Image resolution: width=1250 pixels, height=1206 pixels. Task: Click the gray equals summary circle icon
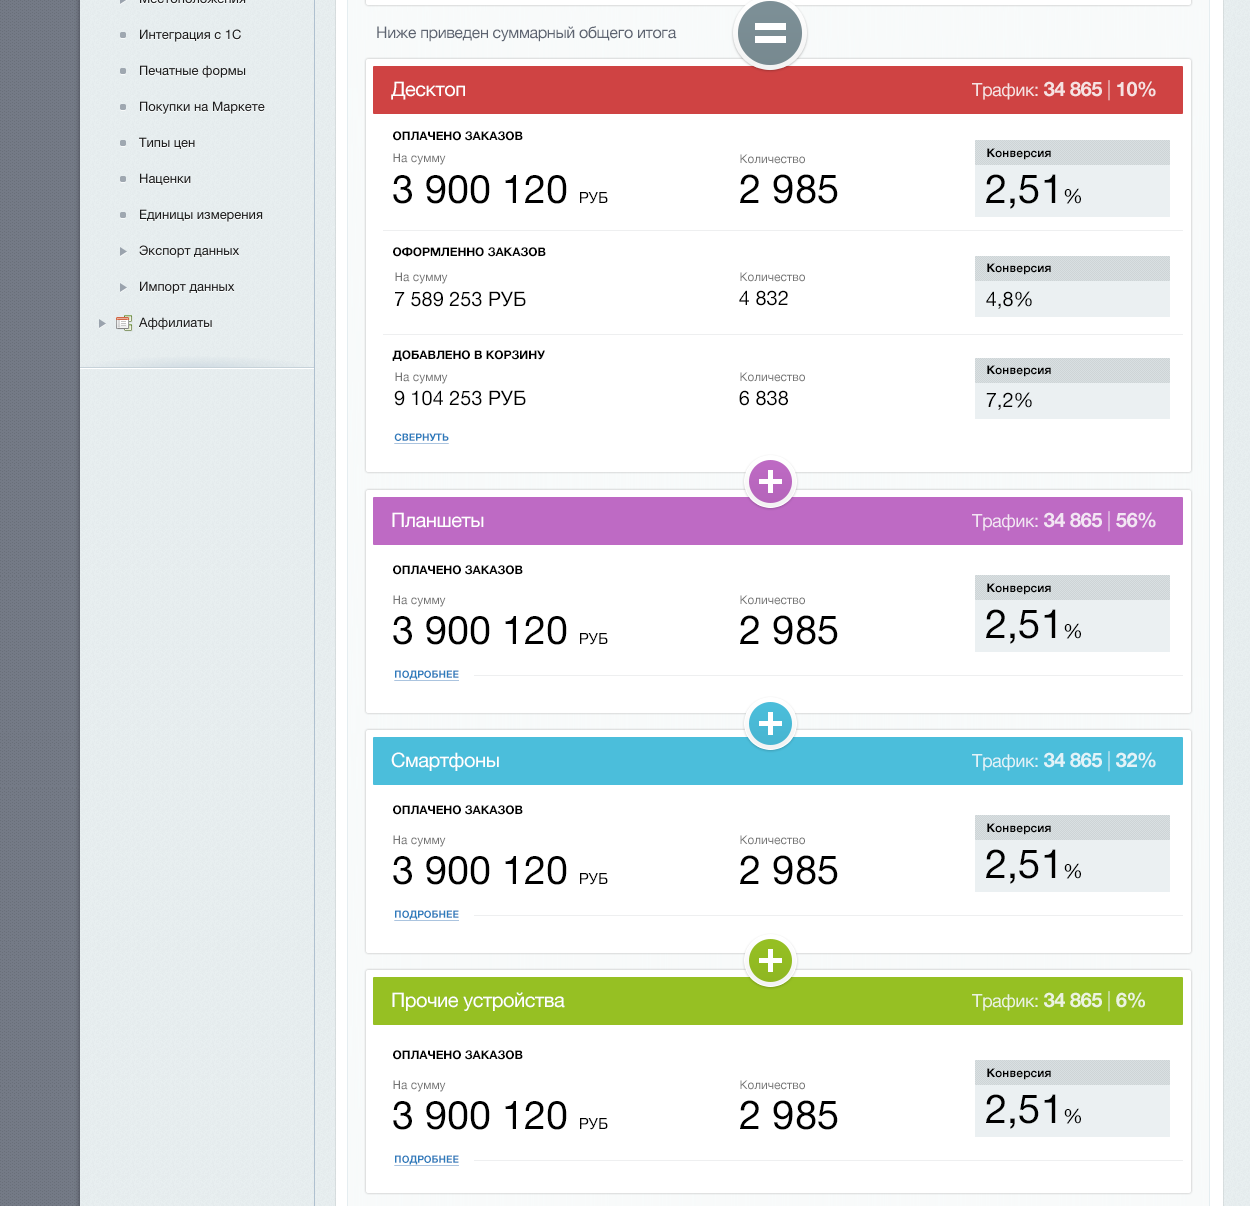click(x=769, y=34)
